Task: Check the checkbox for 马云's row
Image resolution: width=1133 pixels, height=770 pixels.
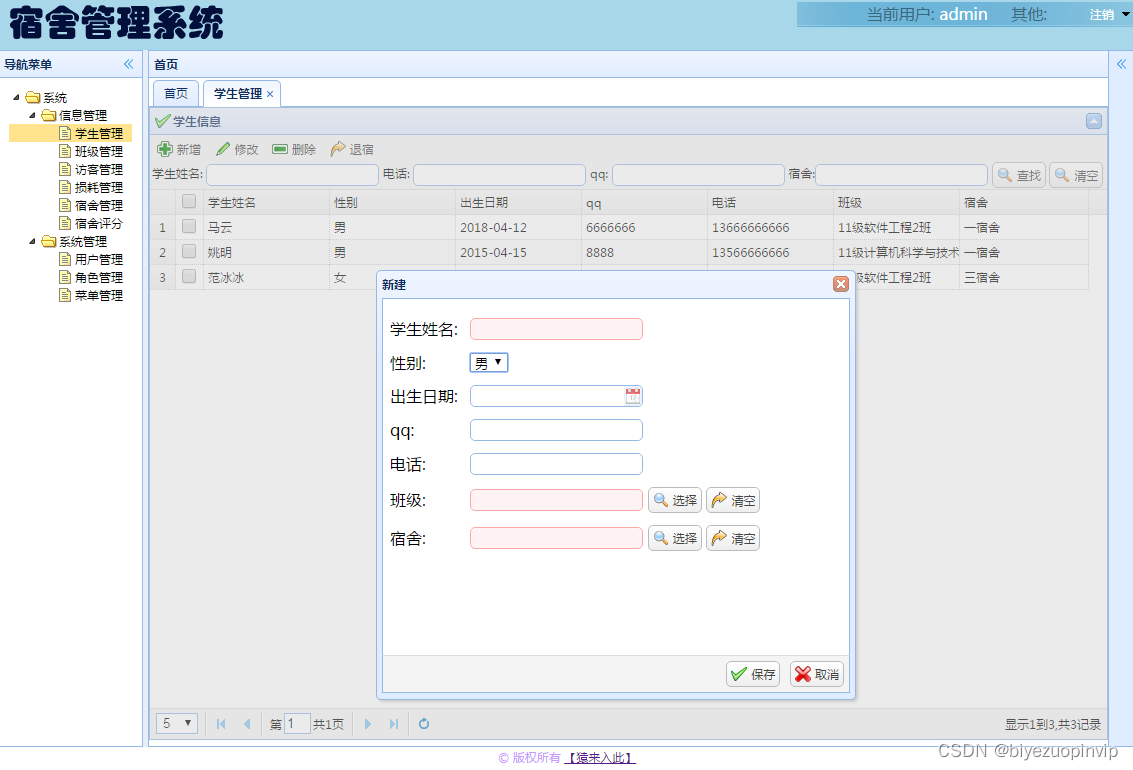Action: click(x=189, y=227)
